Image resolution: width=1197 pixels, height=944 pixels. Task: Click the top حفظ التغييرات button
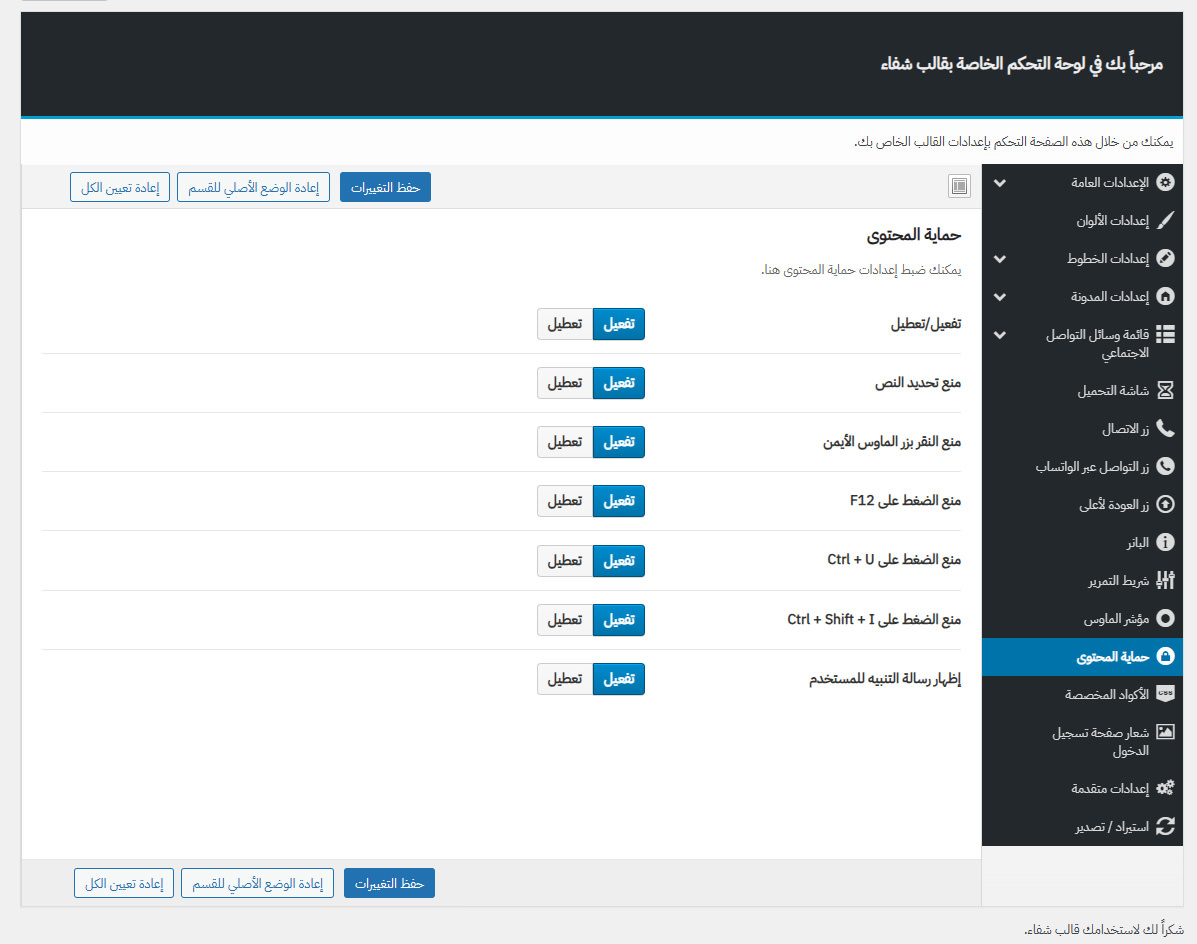coord(385,187)
